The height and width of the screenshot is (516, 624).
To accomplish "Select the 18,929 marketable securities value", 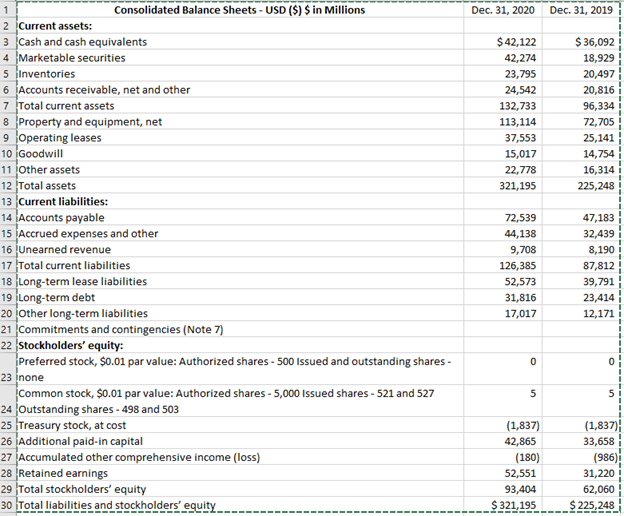I will click(581, 58).
